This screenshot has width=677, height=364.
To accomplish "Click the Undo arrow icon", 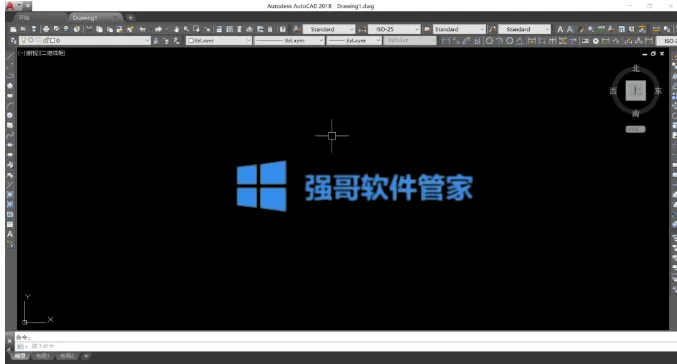I will (x=142, y=29).
